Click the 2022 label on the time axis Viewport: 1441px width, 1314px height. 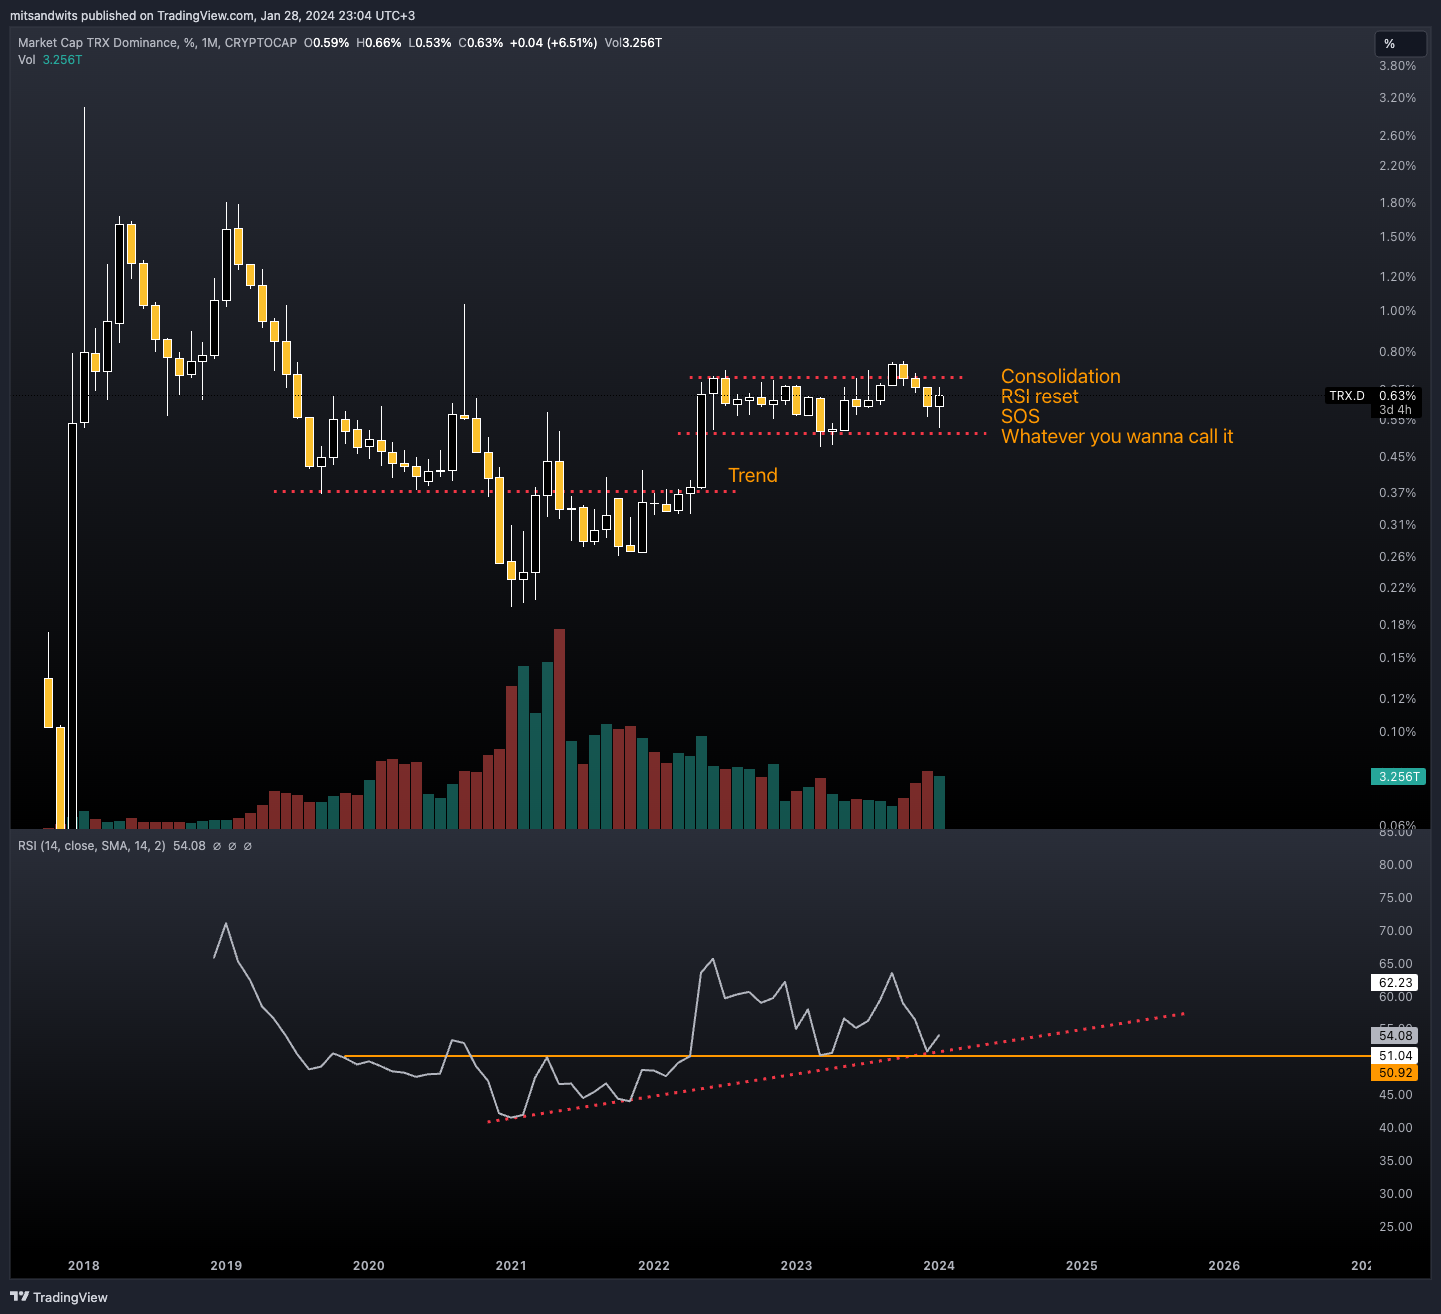(654, 1266)
